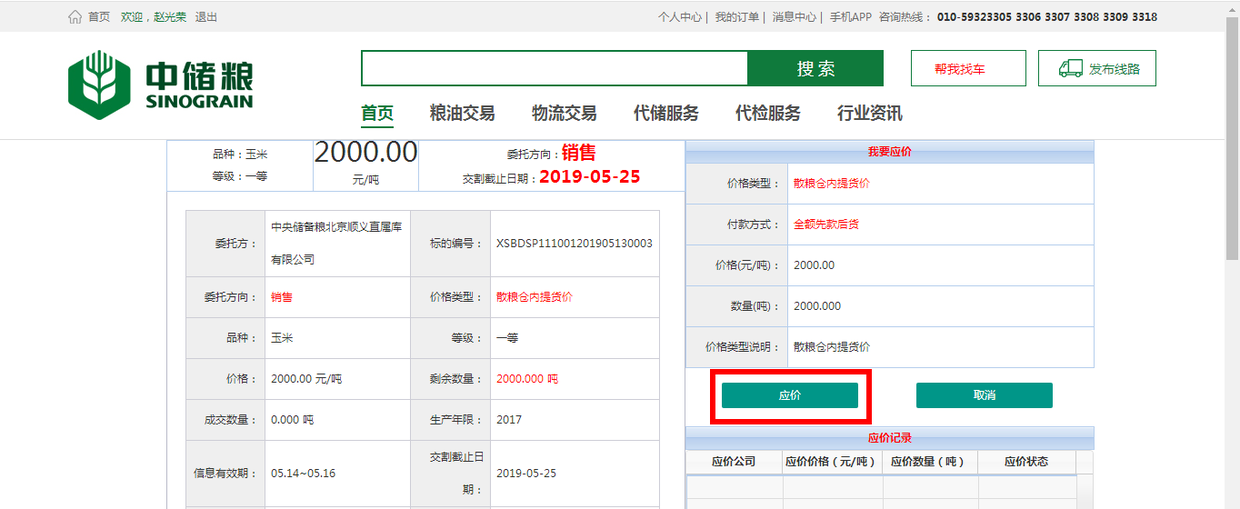Click the 应价记录 section header
Image resolution: width=1240 pixels, height=509 pixels.
(890, 438)
